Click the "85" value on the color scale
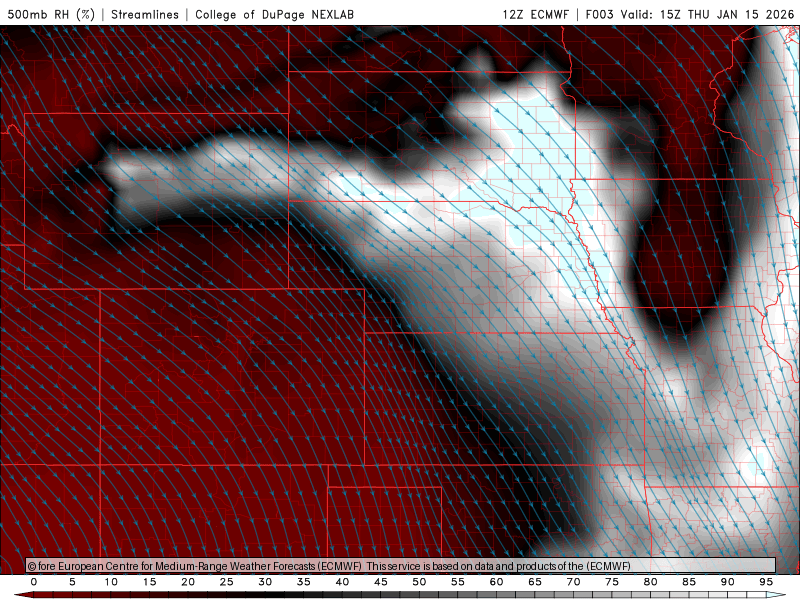 click(x=689, y=582)
